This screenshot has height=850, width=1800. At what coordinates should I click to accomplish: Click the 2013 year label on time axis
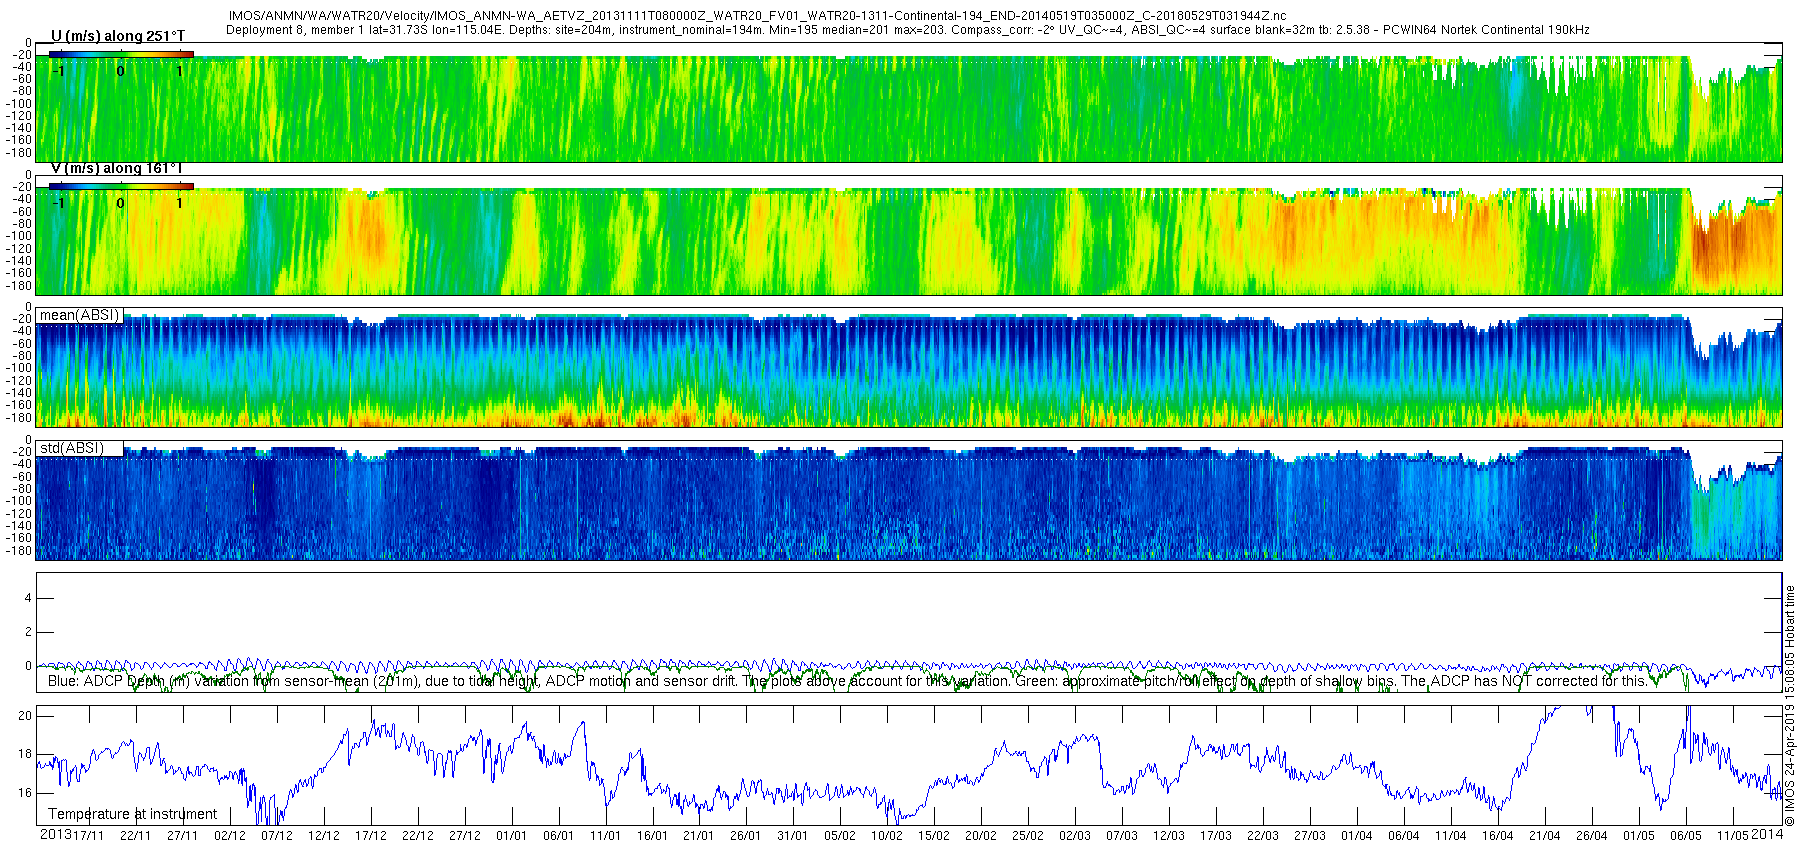(55, 835)
